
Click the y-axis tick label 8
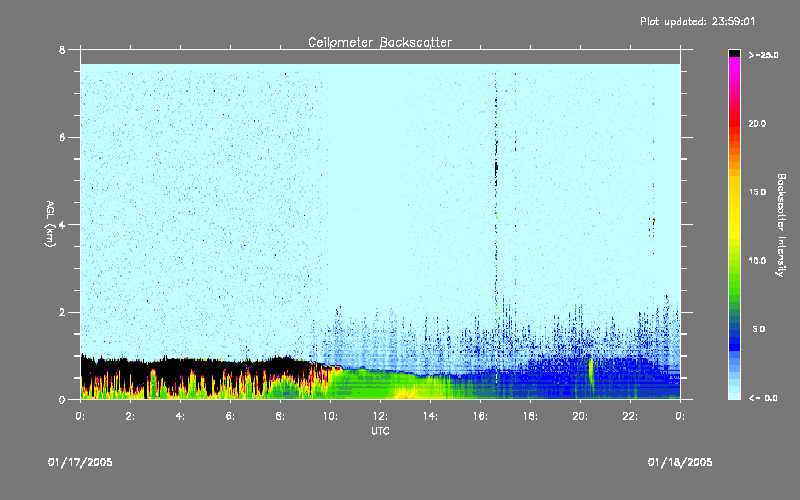(x=62, y=50)
